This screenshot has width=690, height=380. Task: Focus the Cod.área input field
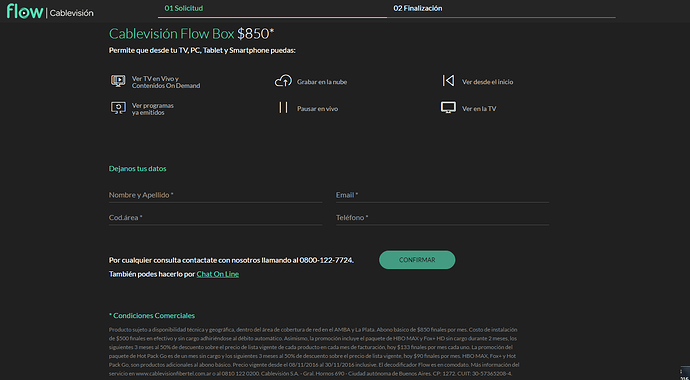215,218
